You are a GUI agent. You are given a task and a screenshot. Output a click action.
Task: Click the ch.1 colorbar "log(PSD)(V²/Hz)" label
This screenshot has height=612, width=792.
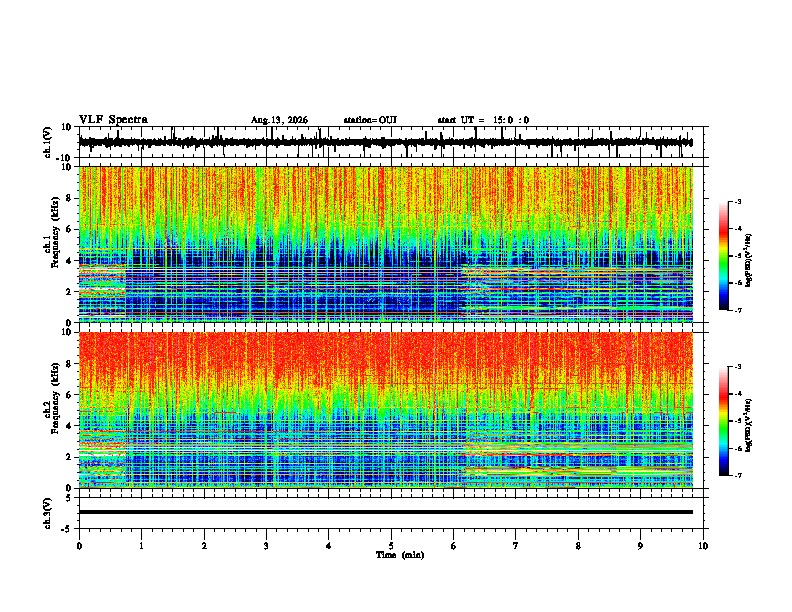(749, 261)
